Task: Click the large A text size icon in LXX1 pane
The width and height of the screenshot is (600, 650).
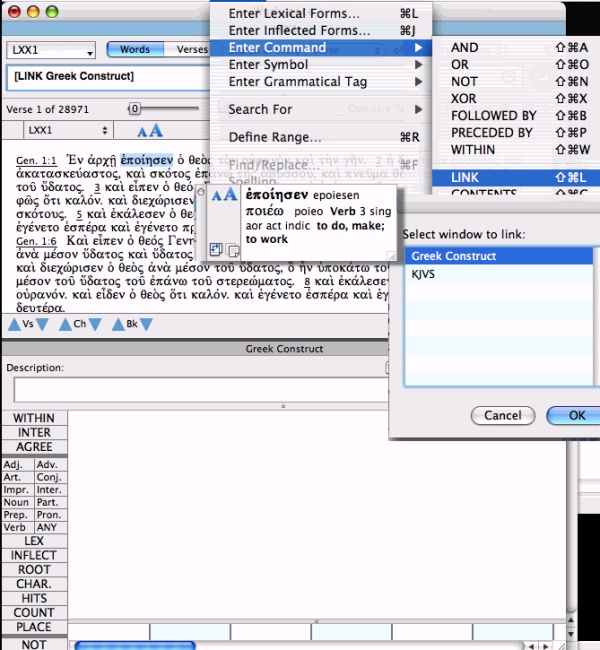Action: tap(156, 130)
